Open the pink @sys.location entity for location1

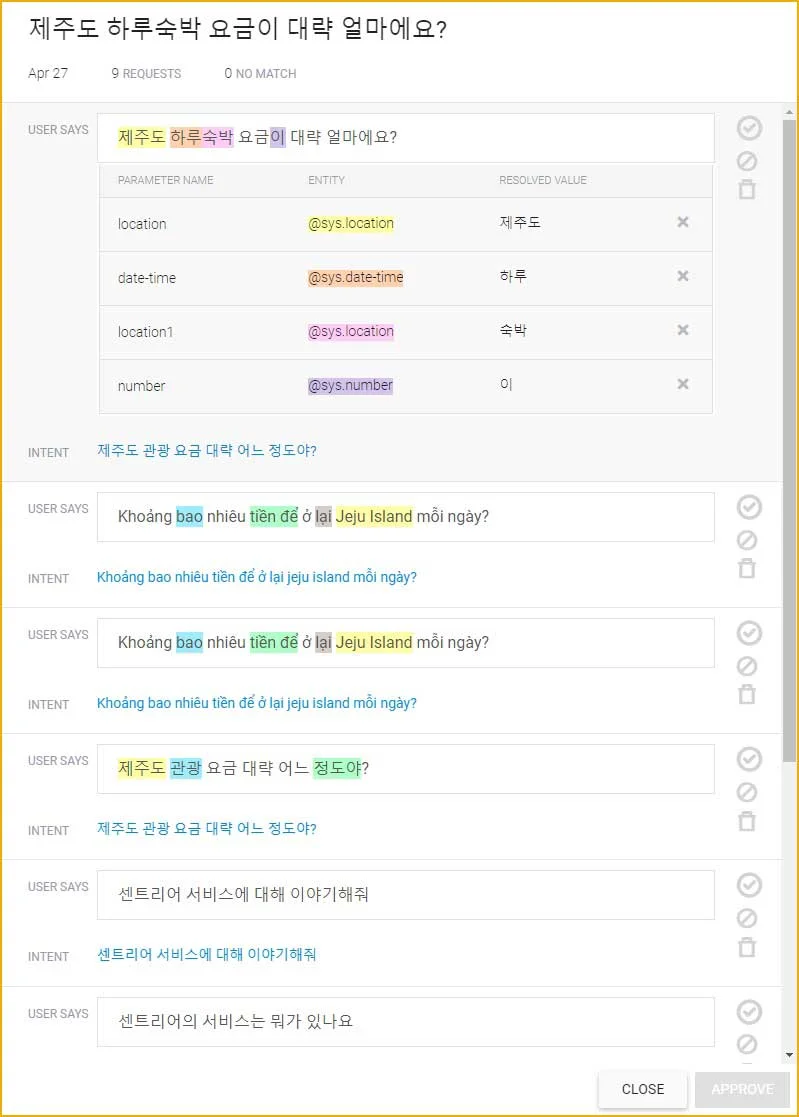pos(350,331)
